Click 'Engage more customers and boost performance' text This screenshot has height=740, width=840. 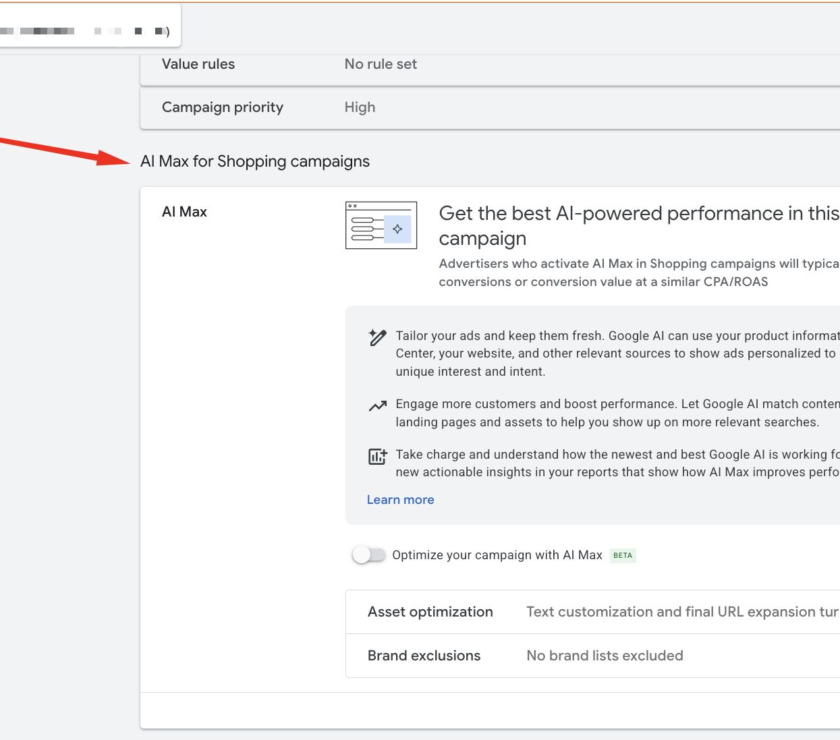(618, 413)
